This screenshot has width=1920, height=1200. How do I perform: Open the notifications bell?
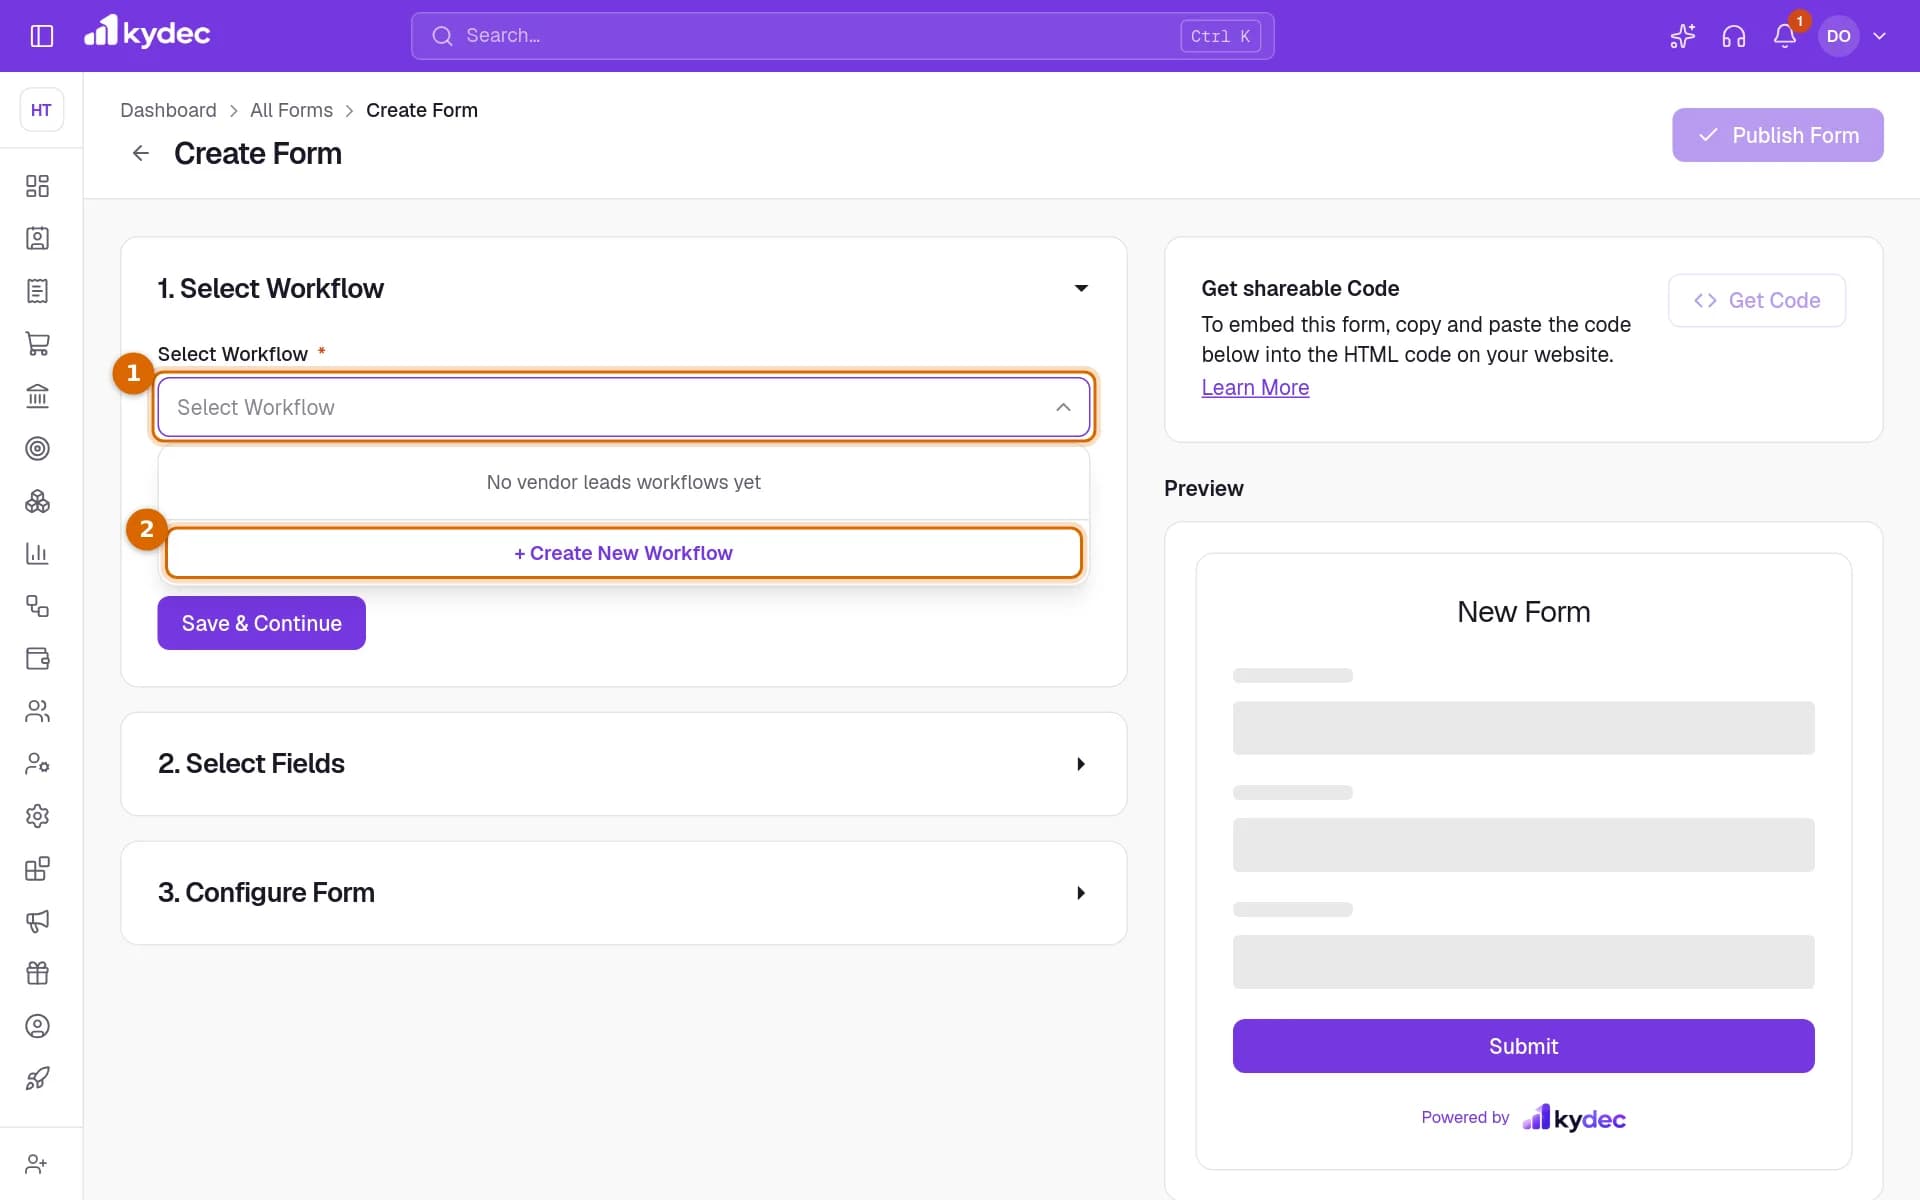(x=1785, y=36)
